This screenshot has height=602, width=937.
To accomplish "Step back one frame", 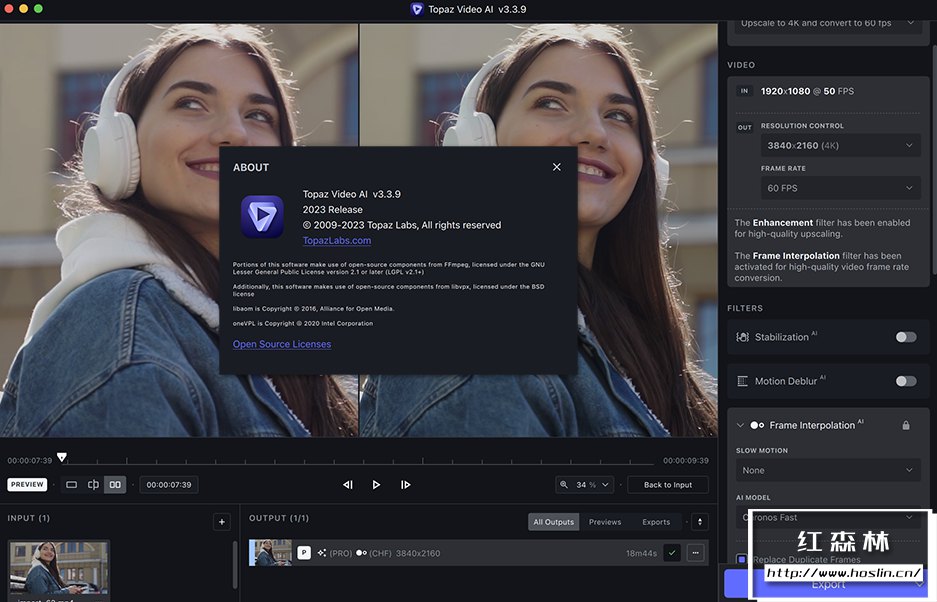I will pos(348,485).
